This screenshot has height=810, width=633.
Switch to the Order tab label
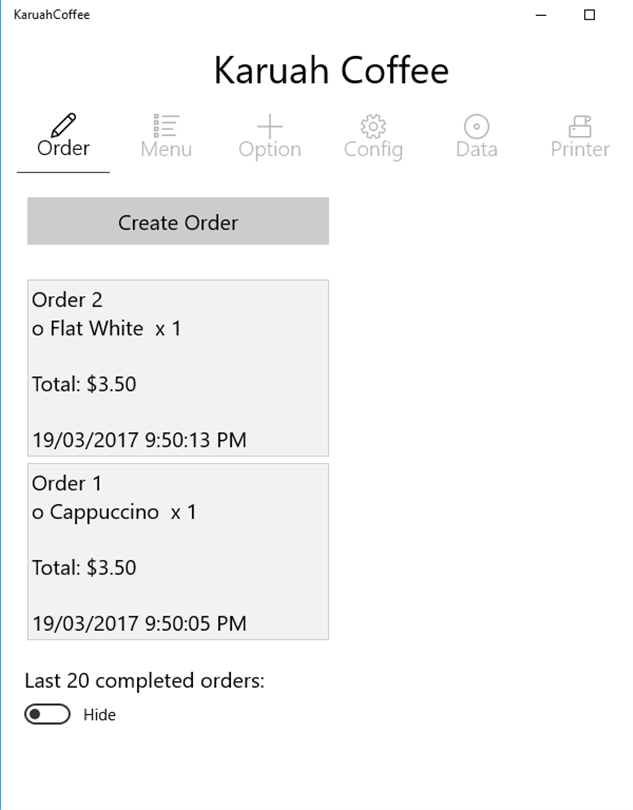tap(63, 149)
